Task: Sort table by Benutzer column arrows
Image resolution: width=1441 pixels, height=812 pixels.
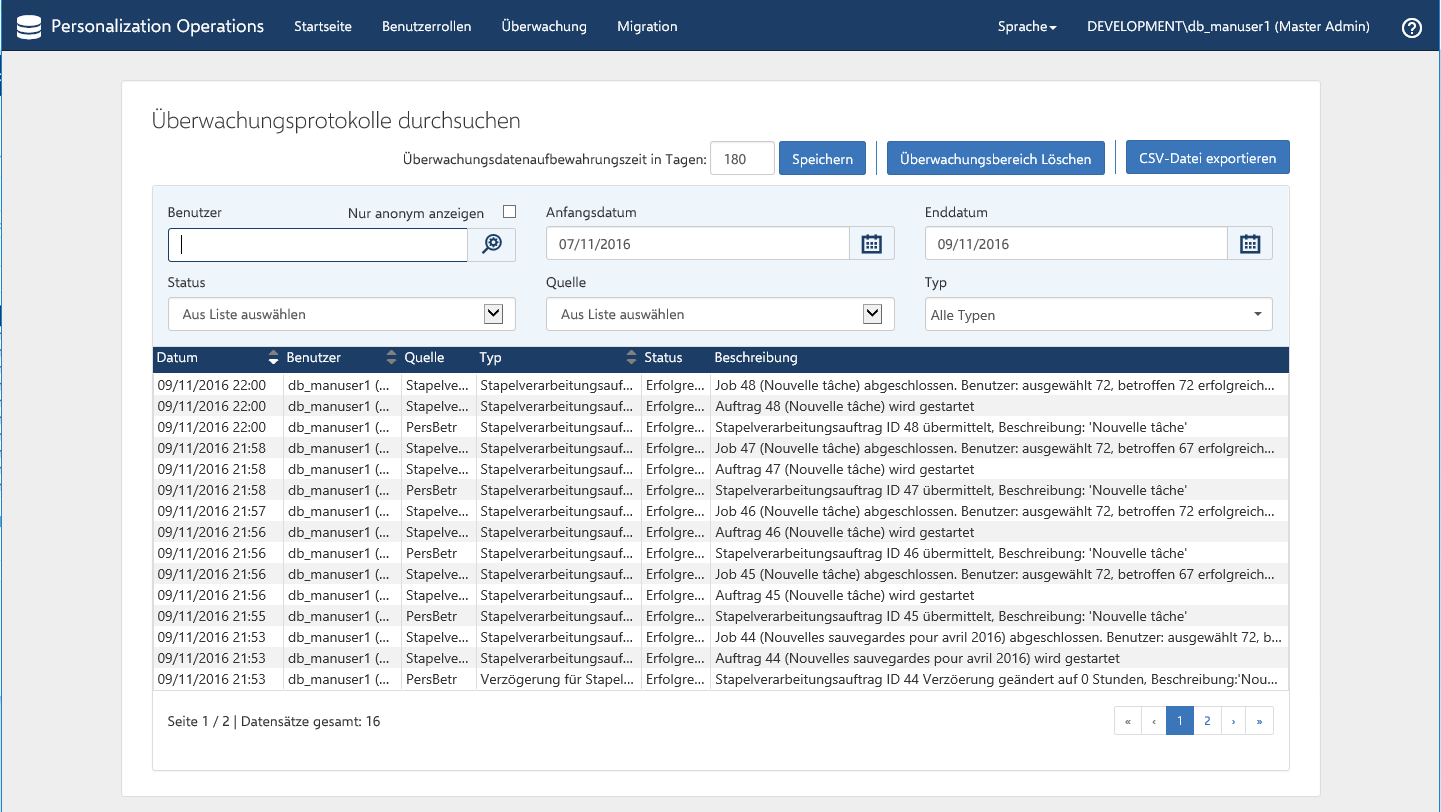Action: [x=391, y=358]
